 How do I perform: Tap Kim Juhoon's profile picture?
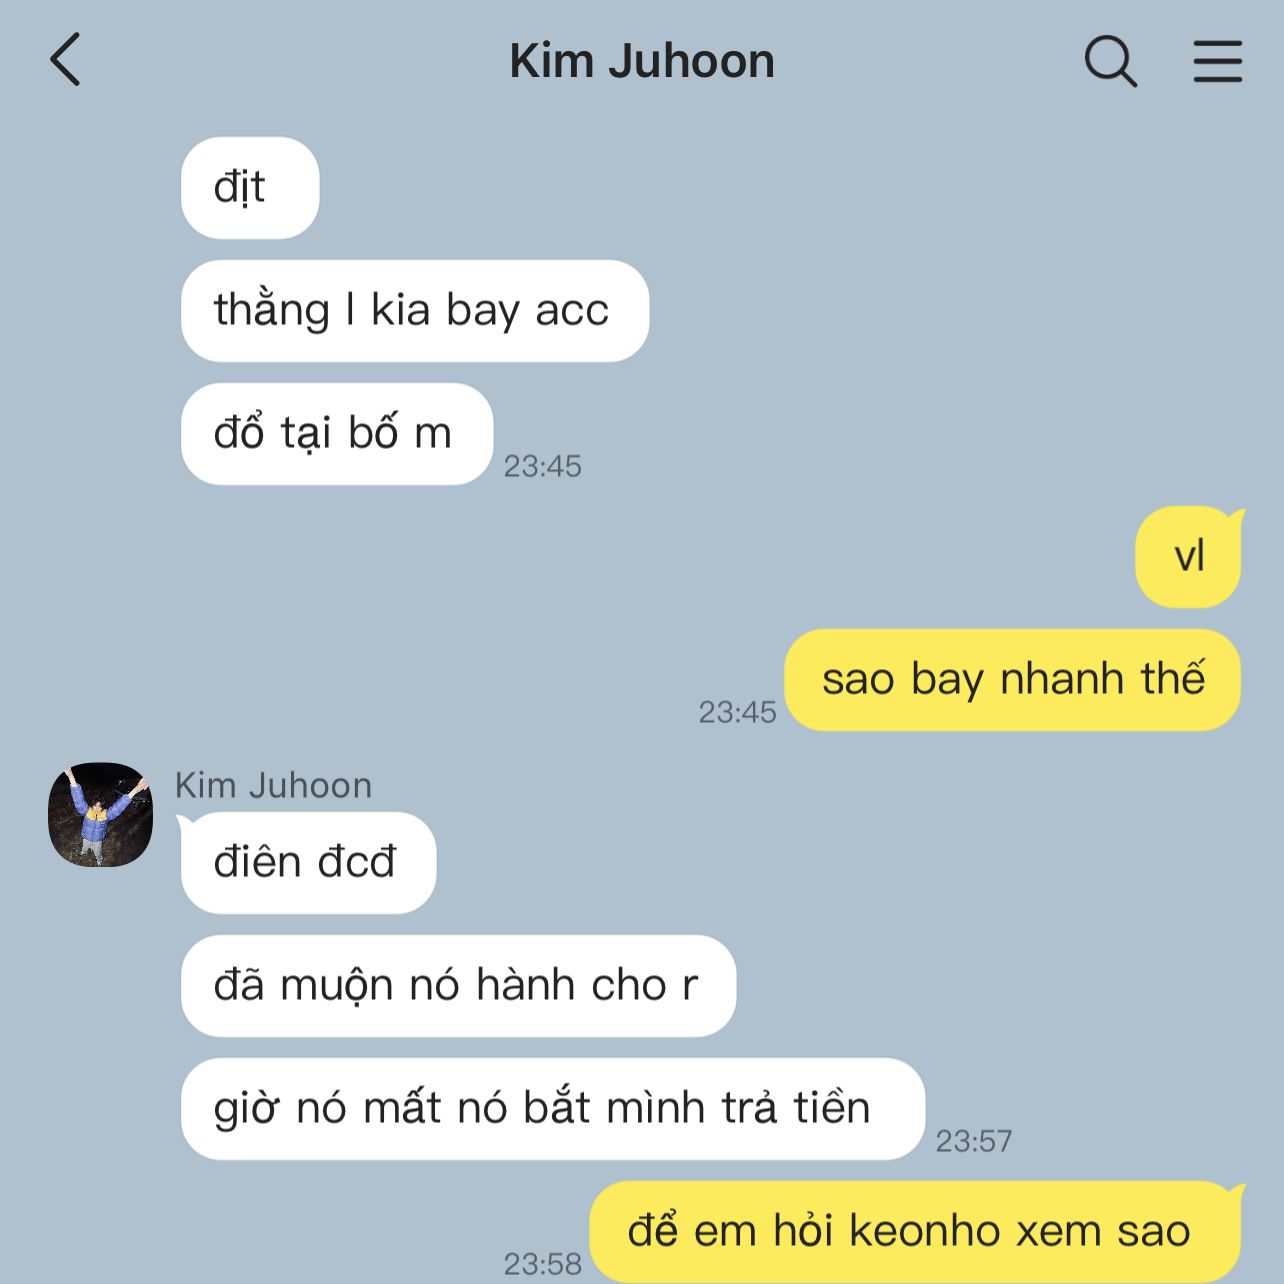point(100,814)
